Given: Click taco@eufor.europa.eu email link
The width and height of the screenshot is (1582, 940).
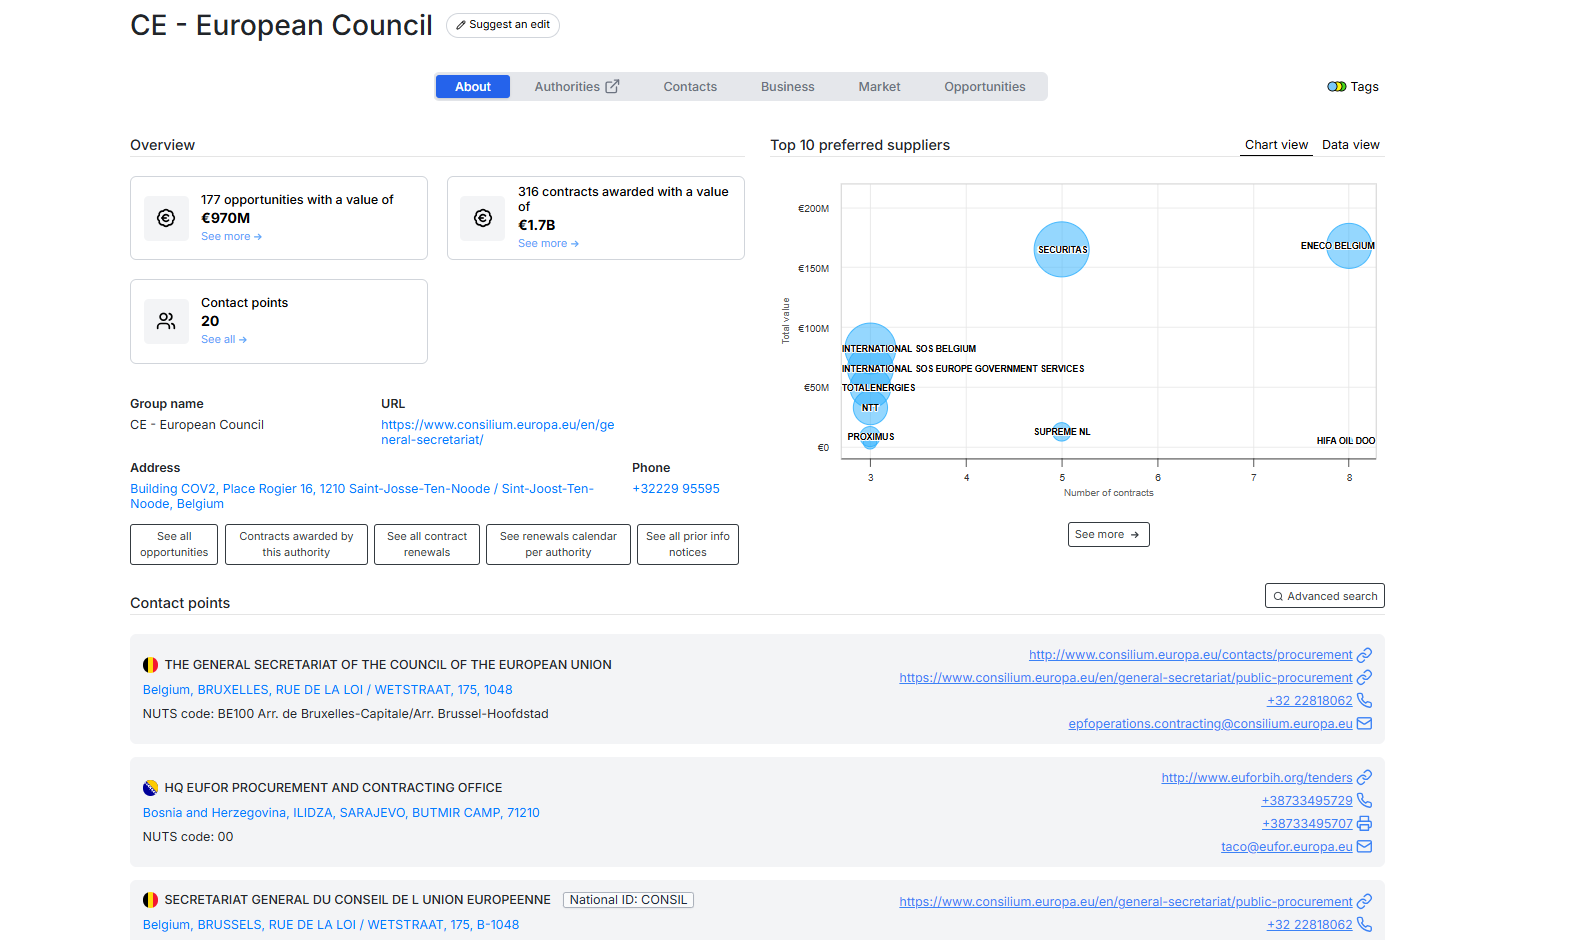Looking at the screenshot, I should (x=1286, y=847).
